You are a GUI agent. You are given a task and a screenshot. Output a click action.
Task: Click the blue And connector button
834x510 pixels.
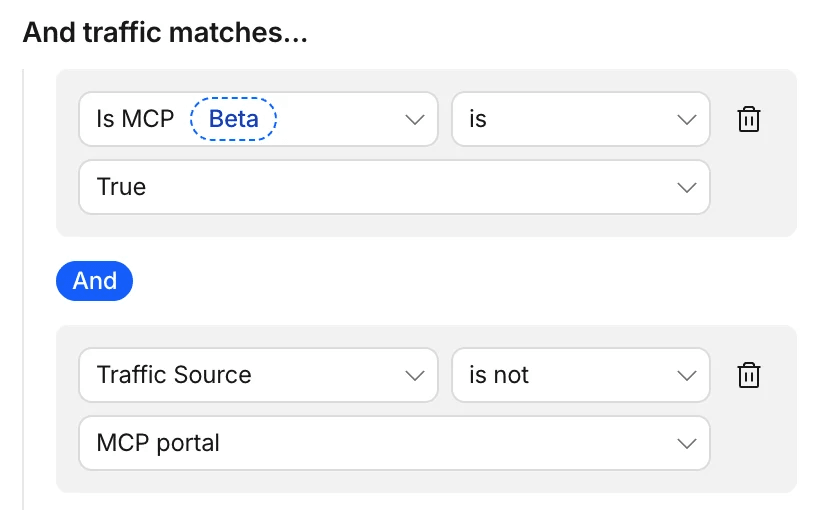[95, 281]
